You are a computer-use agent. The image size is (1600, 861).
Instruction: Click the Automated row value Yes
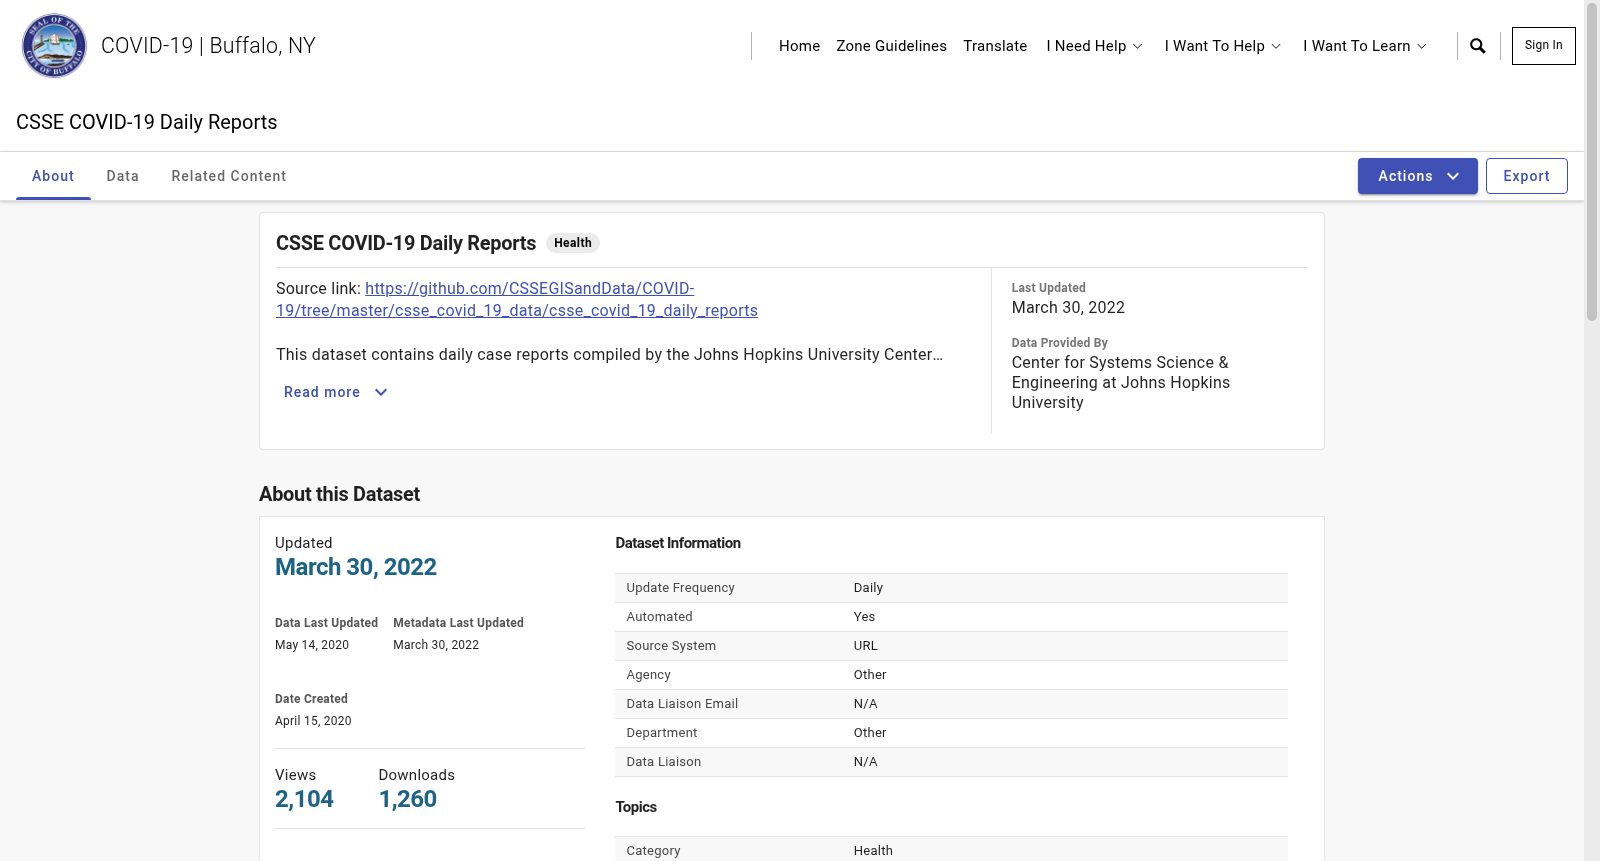[x=864, y=617]
